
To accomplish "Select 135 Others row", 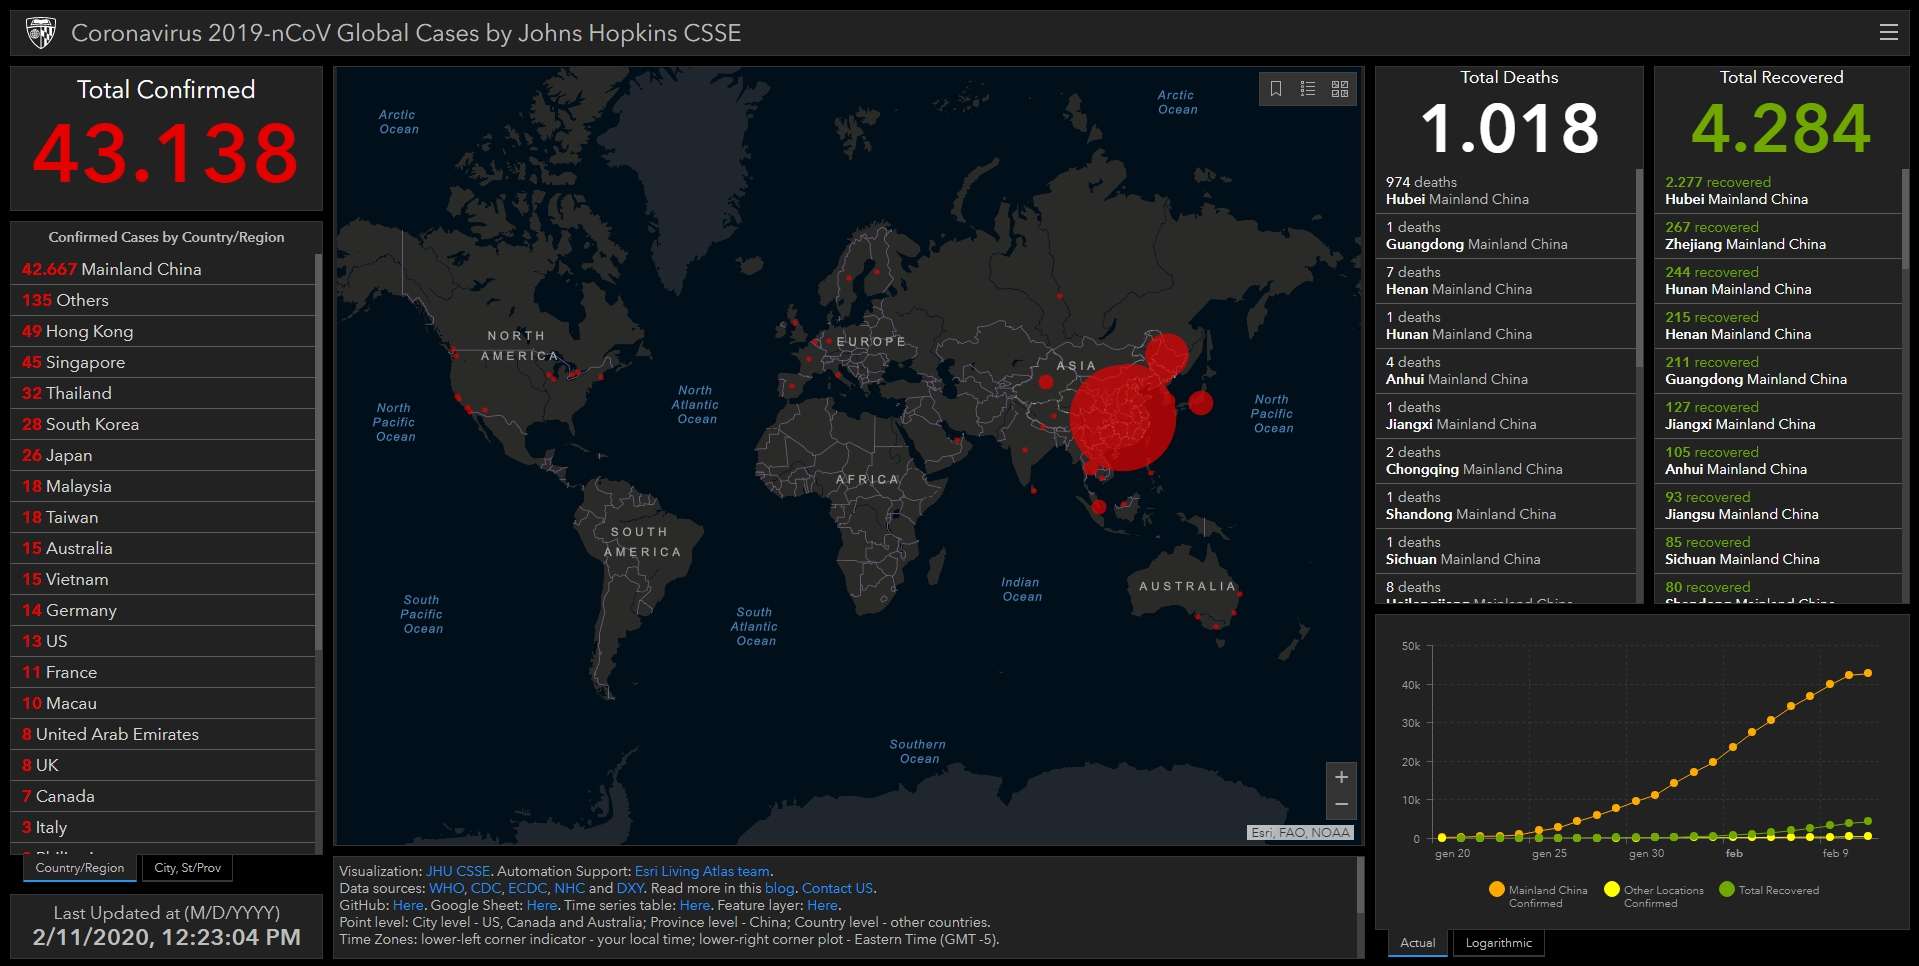I will pyautogui.click(x=163, y=300).
